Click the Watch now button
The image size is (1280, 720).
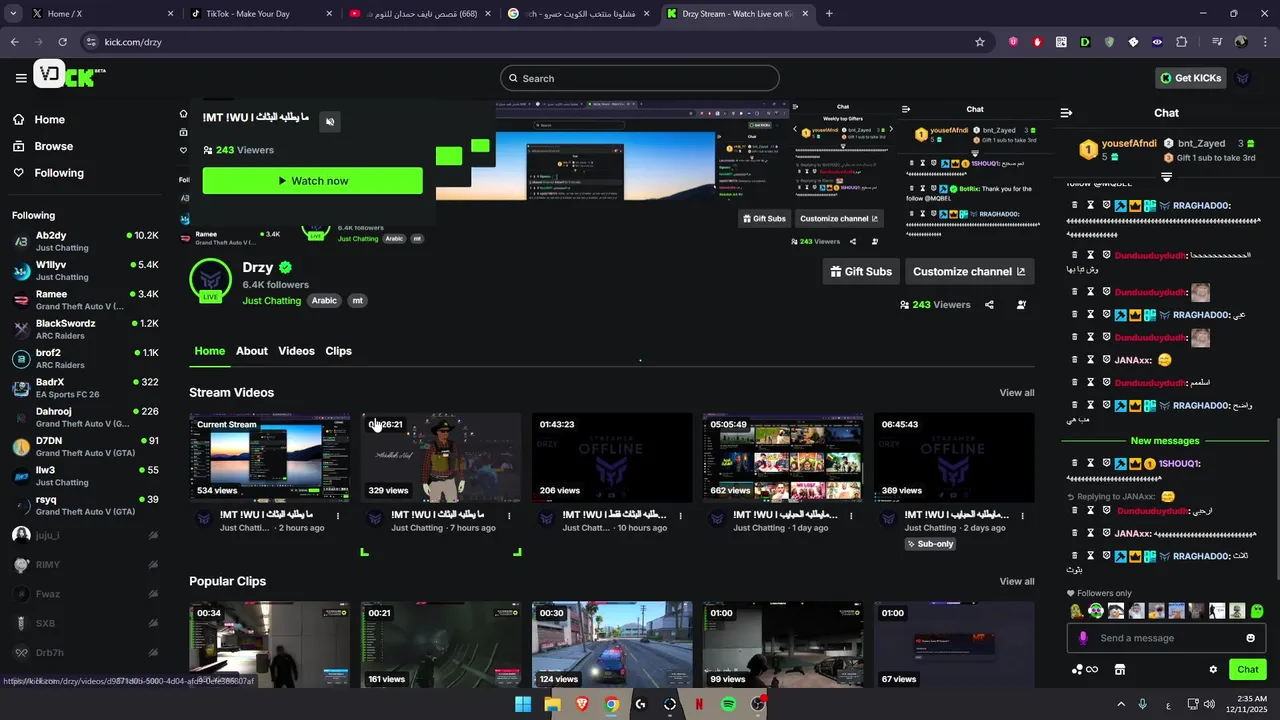[x=312, y=181]
